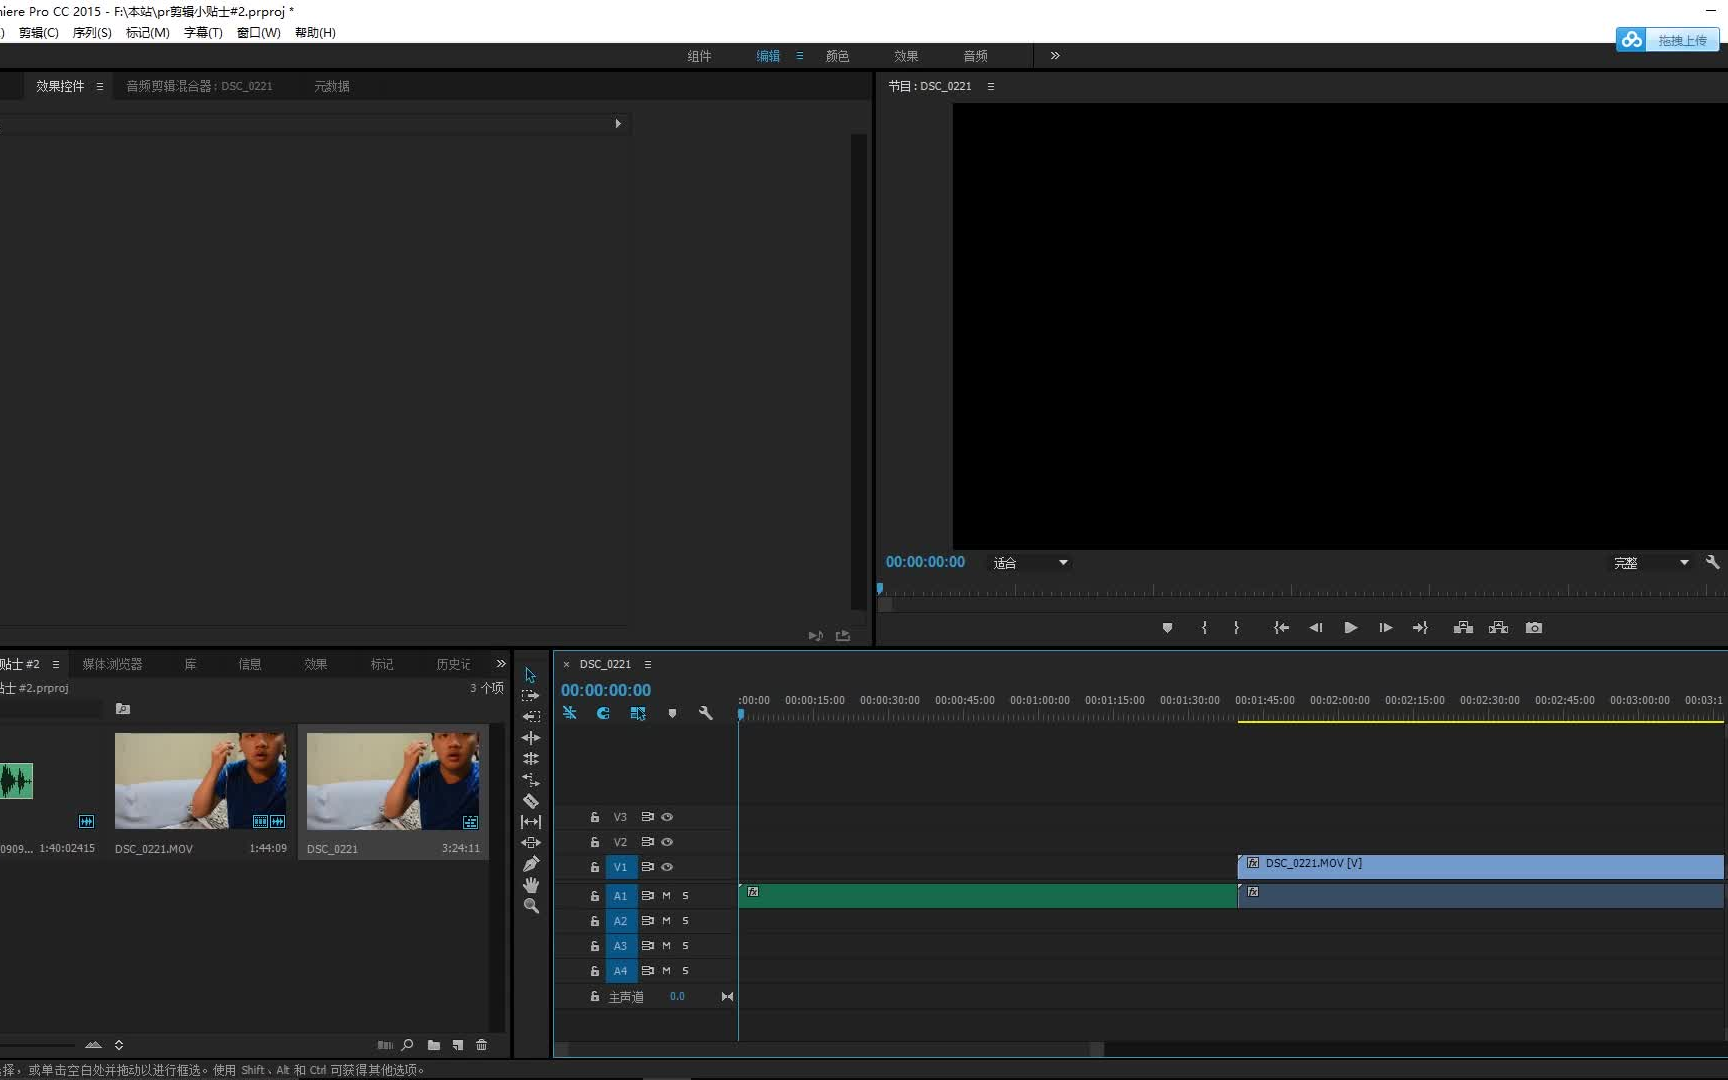Open timeline display settings wrench
Image resolution: width=1728 pixels, height=1080 pixels.
(x=705, y=713)
